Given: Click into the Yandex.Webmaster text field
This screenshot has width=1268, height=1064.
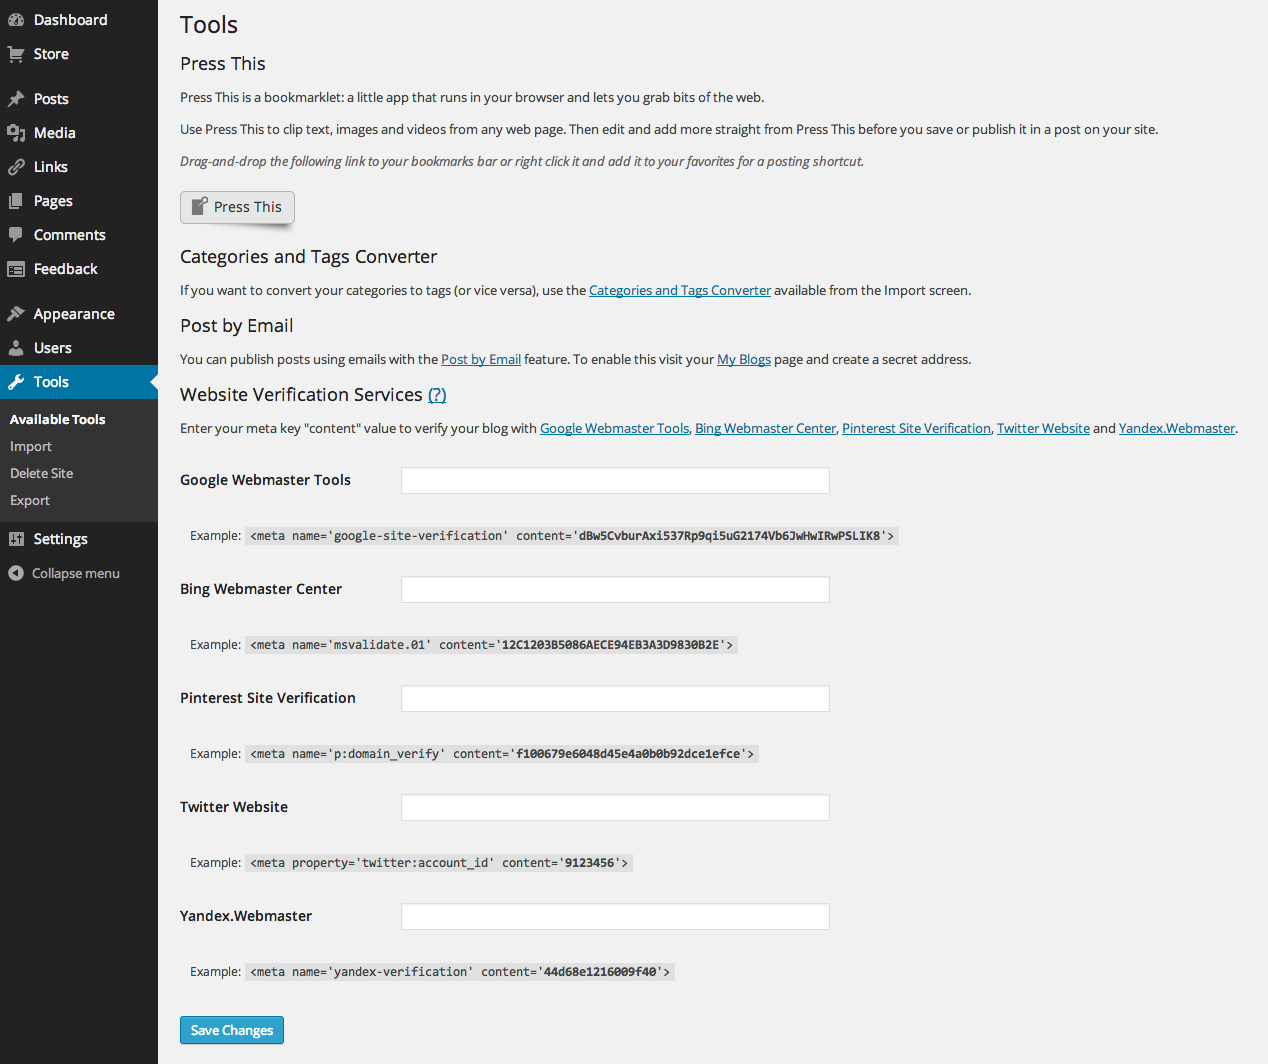Looking at the screenshot, I should coord(615,917).
